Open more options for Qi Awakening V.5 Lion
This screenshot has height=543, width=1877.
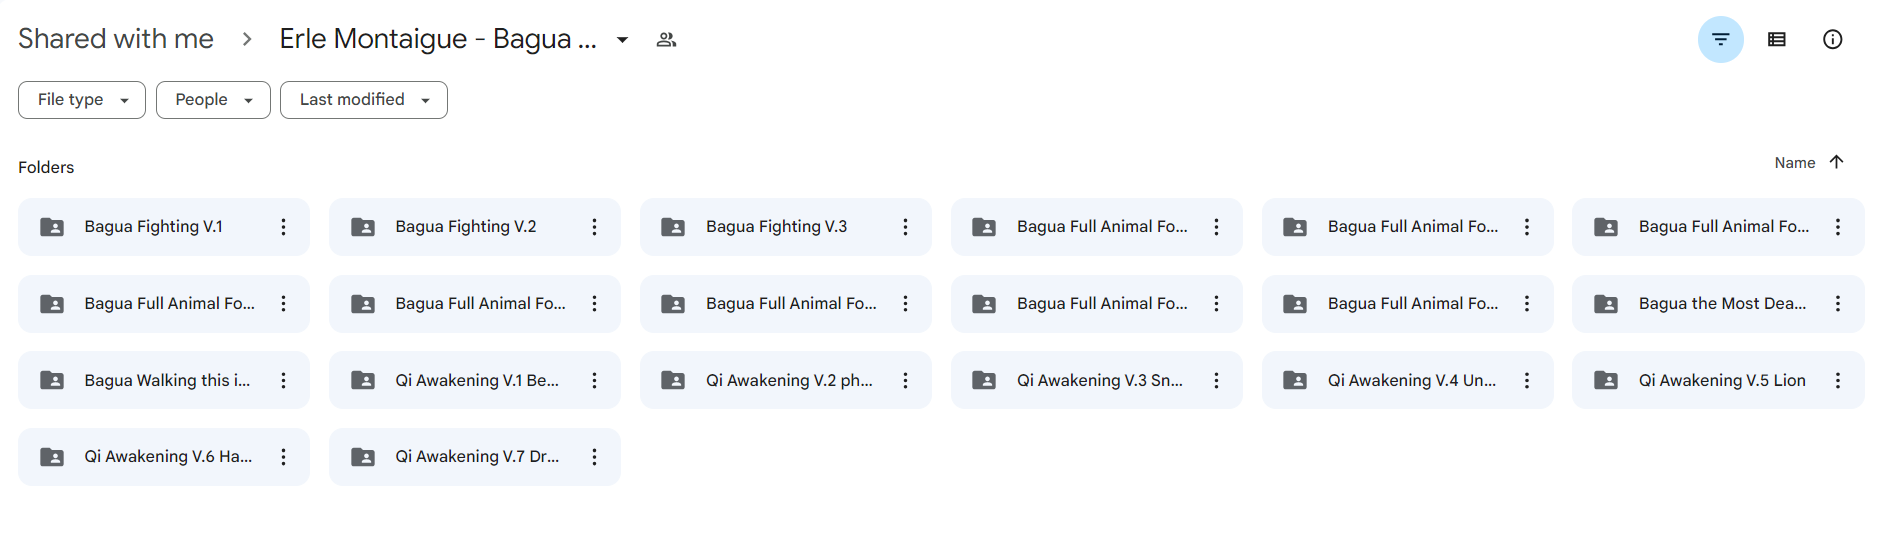1838,380
